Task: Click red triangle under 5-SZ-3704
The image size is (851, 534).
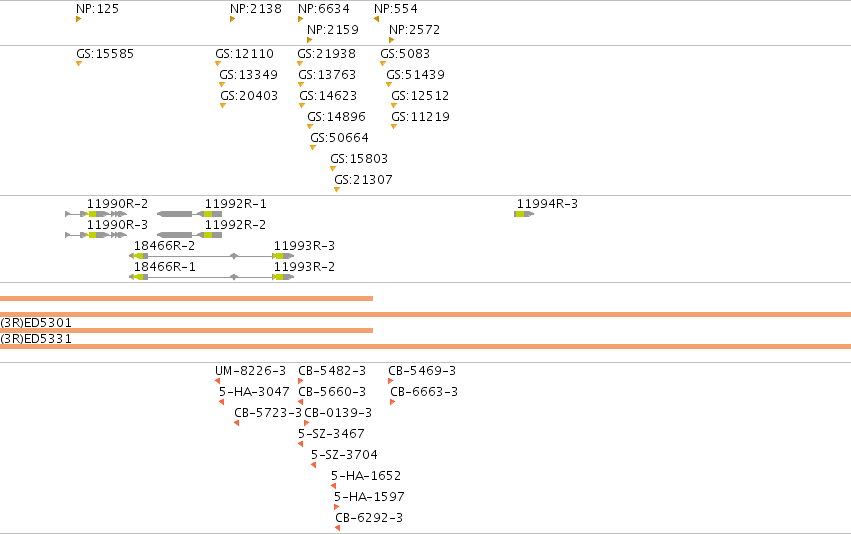Action: (314, 465)
